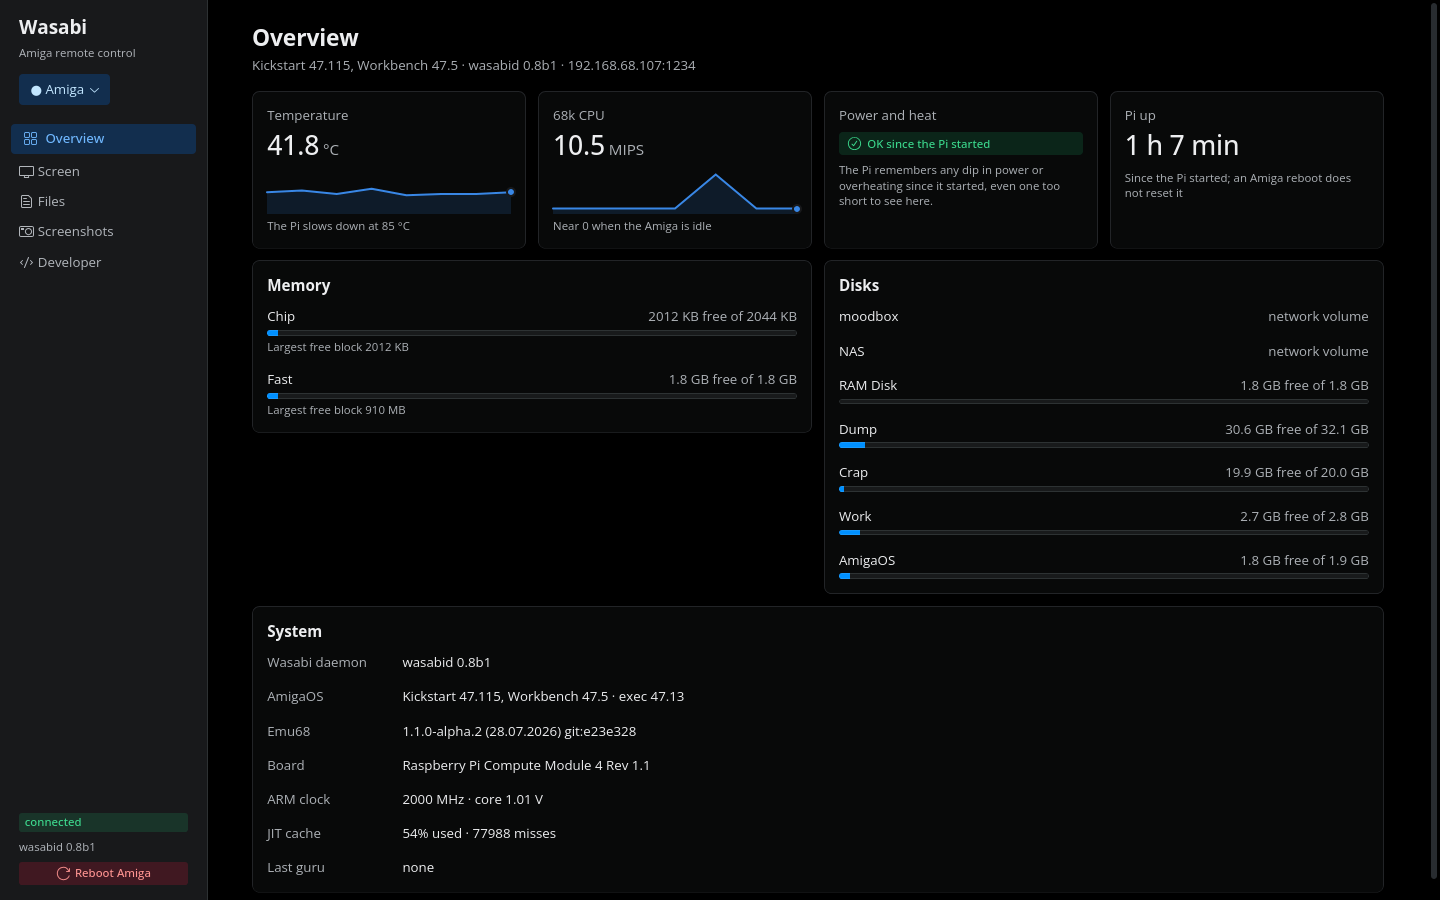Click the Dump disk usage bar
Image resolution: width=1440 pixels, height=900 pixels.
coord(1104,445)
